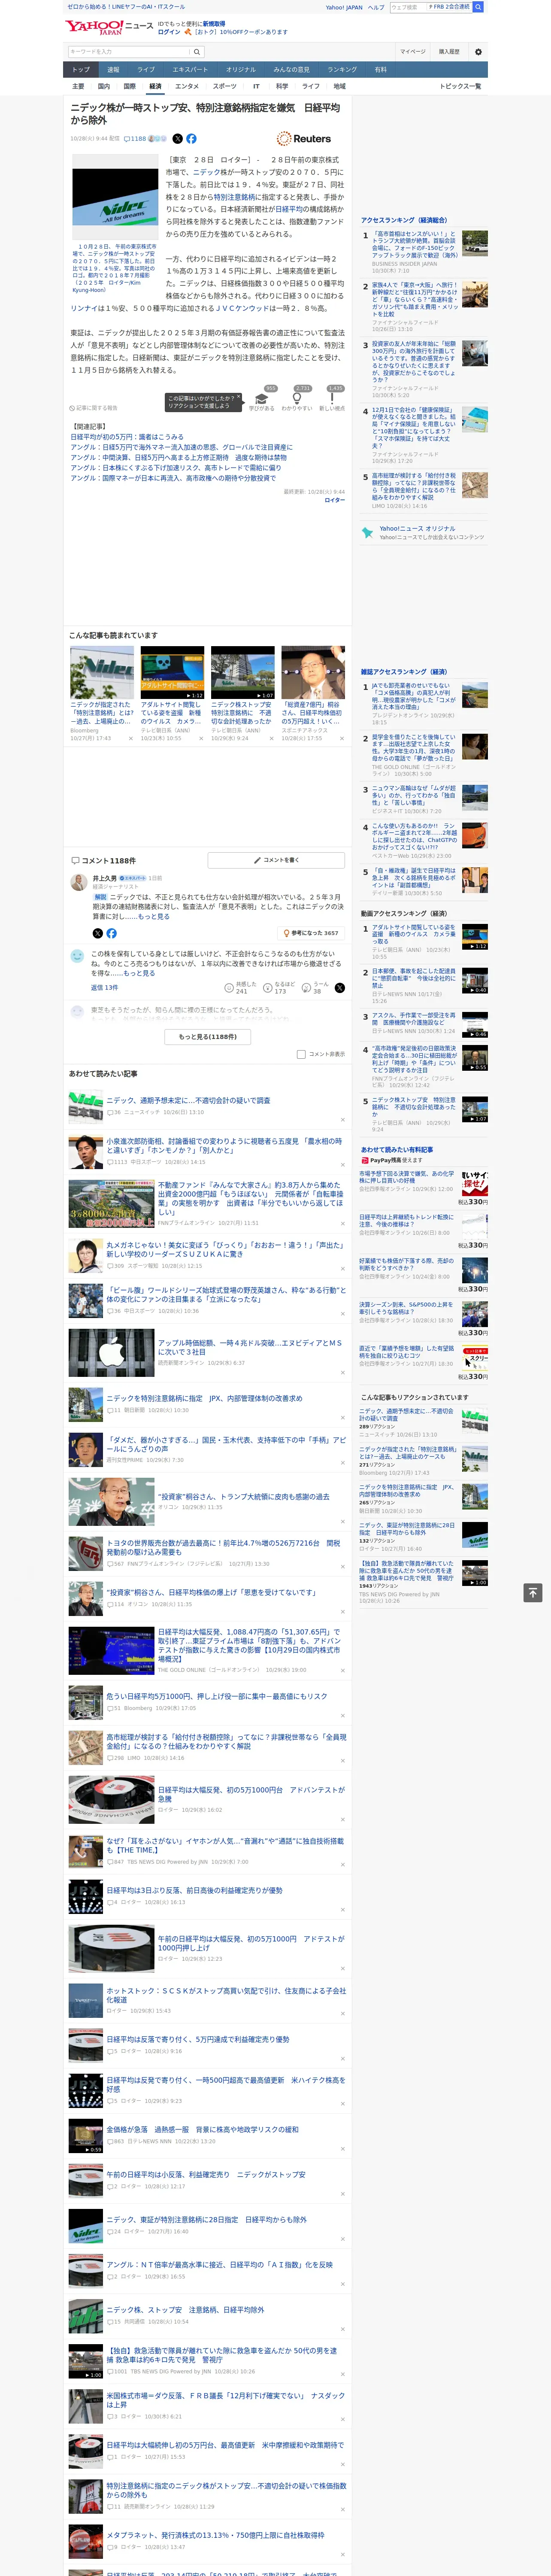Image resolution: width=551 pixels, height=2576 pixels.
Task: Click the ログイン link
Action: click(169, 32)
